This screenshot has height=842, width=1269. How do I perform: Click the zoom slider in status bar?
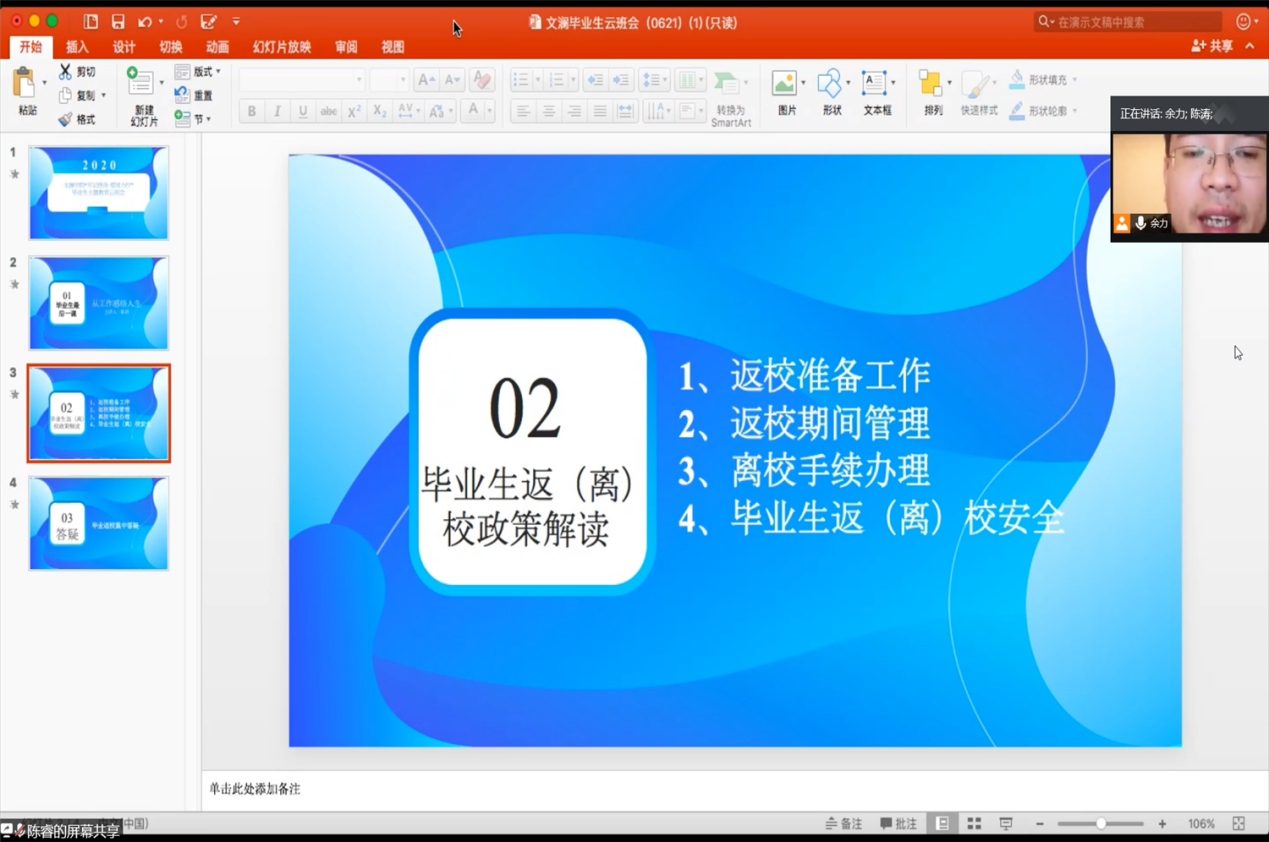click(x=1100, y=824)
